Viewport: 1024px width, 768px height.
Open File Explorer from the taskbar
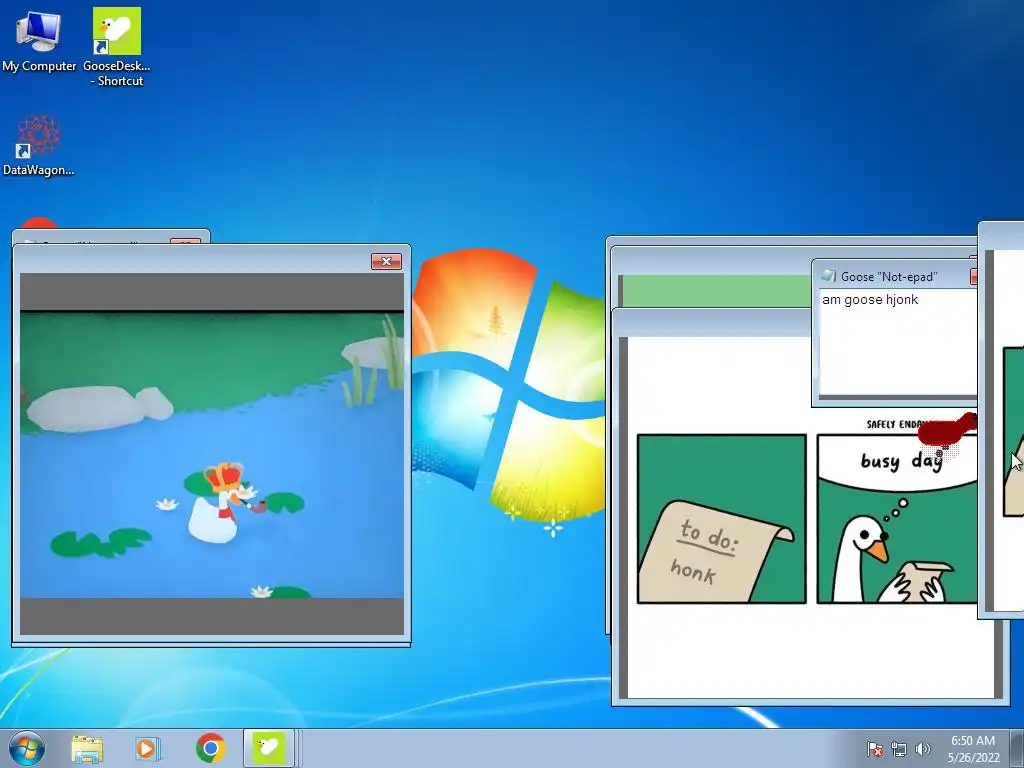click(x=87, y=748)
